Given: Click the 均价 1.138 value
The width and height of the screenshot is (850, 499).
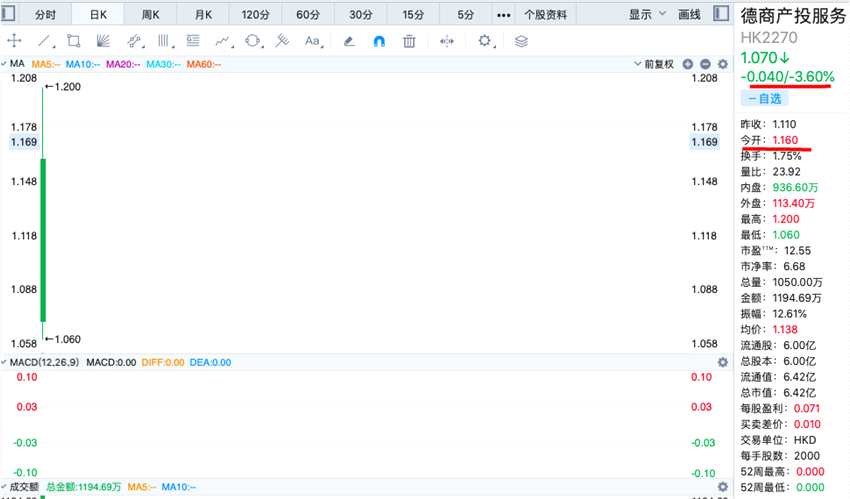Looking at the screenshot, I should (785, 329).
